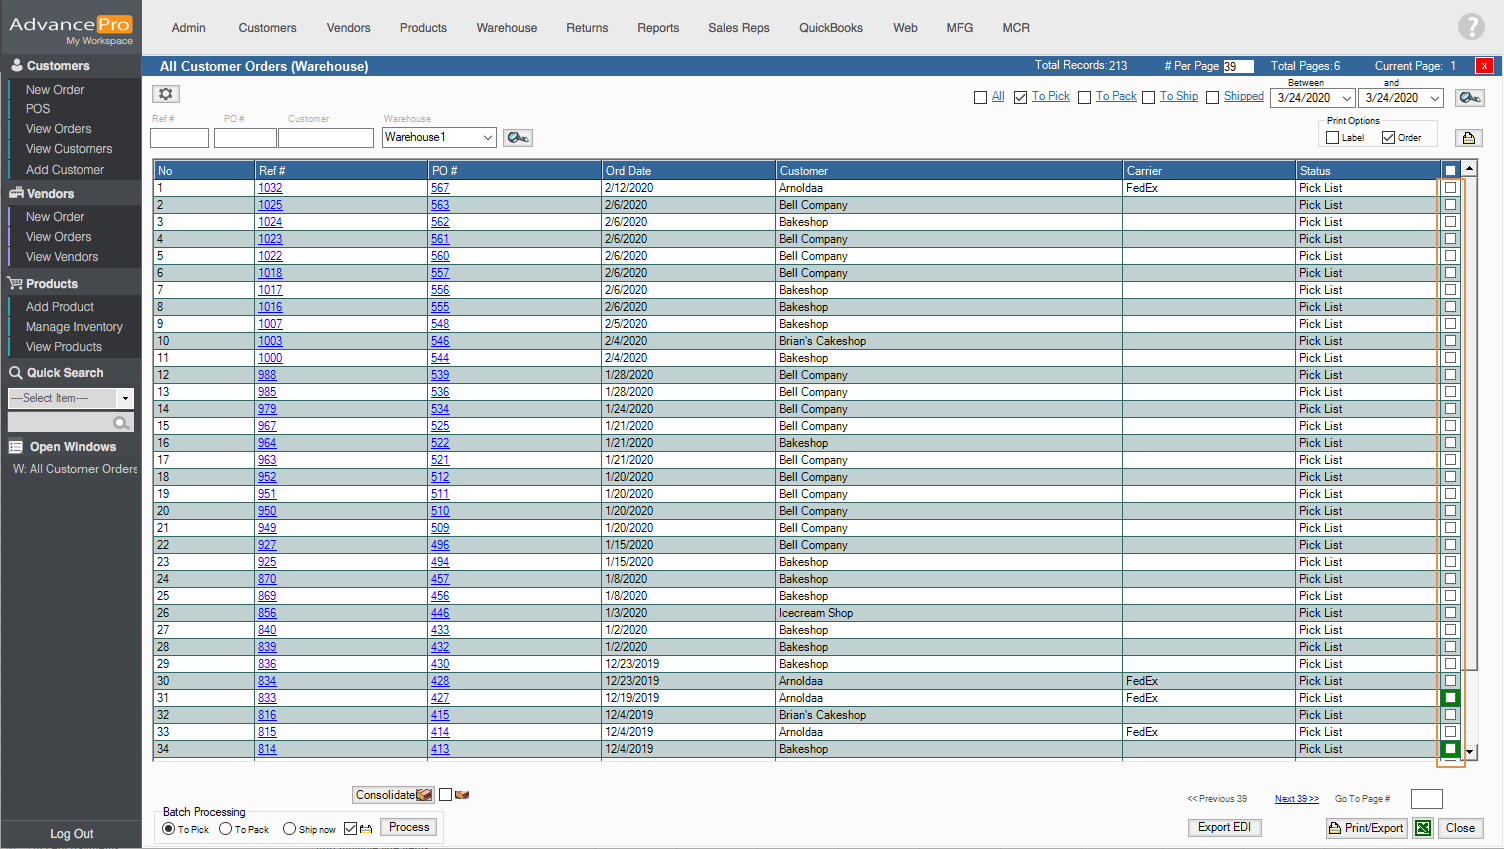Open the settings gear above the filters
This screenshot has height=849, width=1504.
(166, 94)
